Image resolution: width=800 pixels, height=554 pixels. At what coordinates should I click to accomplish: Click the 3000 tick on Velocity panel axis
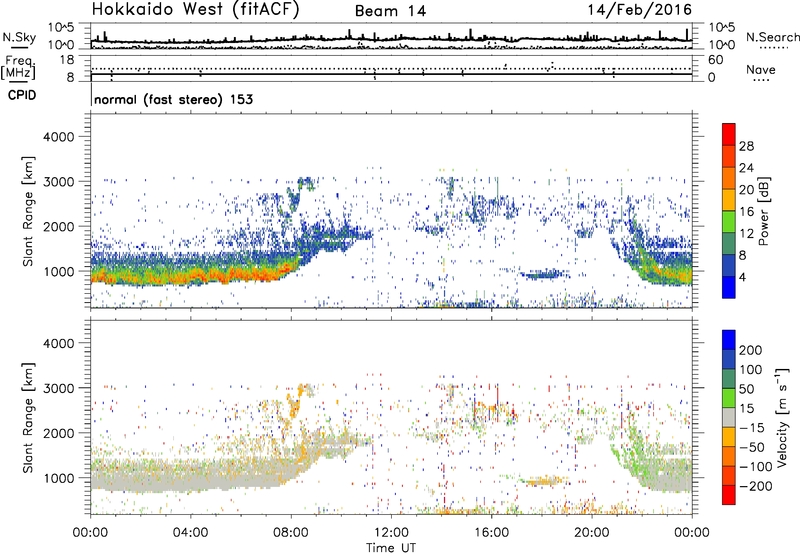(x=58, y=388)
